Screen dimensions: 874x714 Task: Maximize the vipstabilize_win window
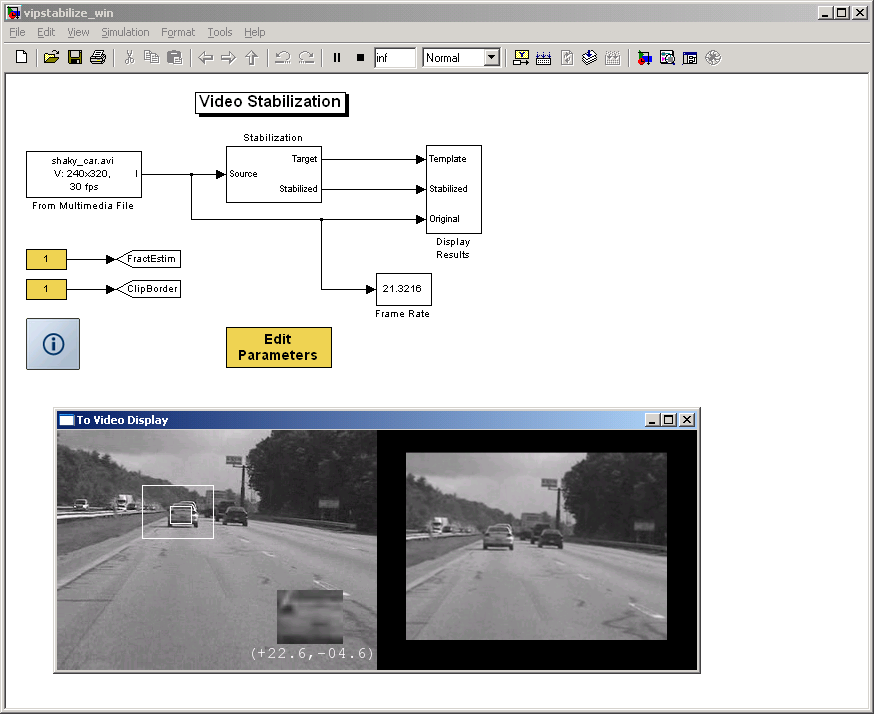click(x=842, y=12)
